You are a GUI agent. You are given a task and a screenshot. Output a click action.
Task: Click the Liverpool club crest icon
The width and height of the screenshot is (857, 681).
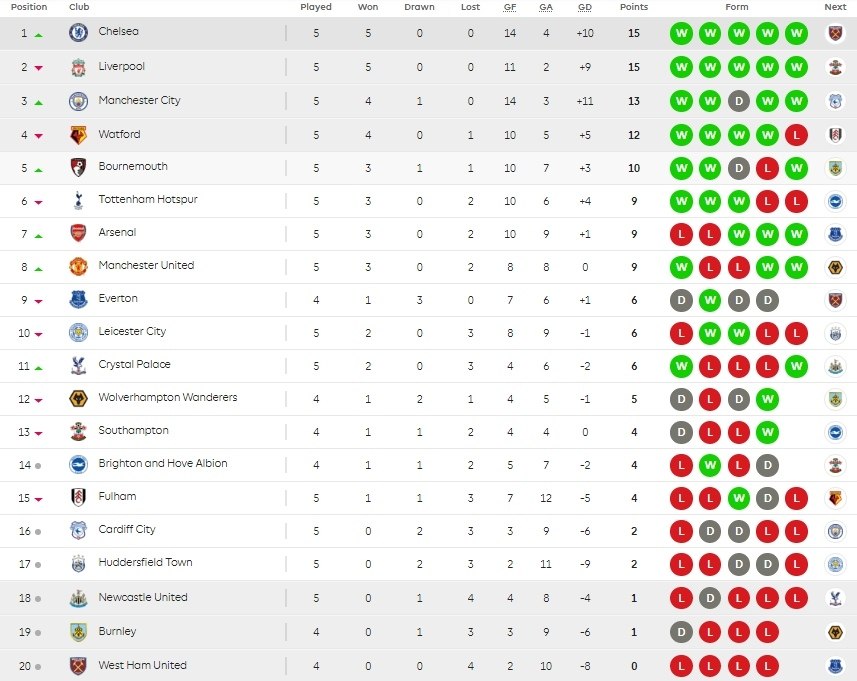78,67
